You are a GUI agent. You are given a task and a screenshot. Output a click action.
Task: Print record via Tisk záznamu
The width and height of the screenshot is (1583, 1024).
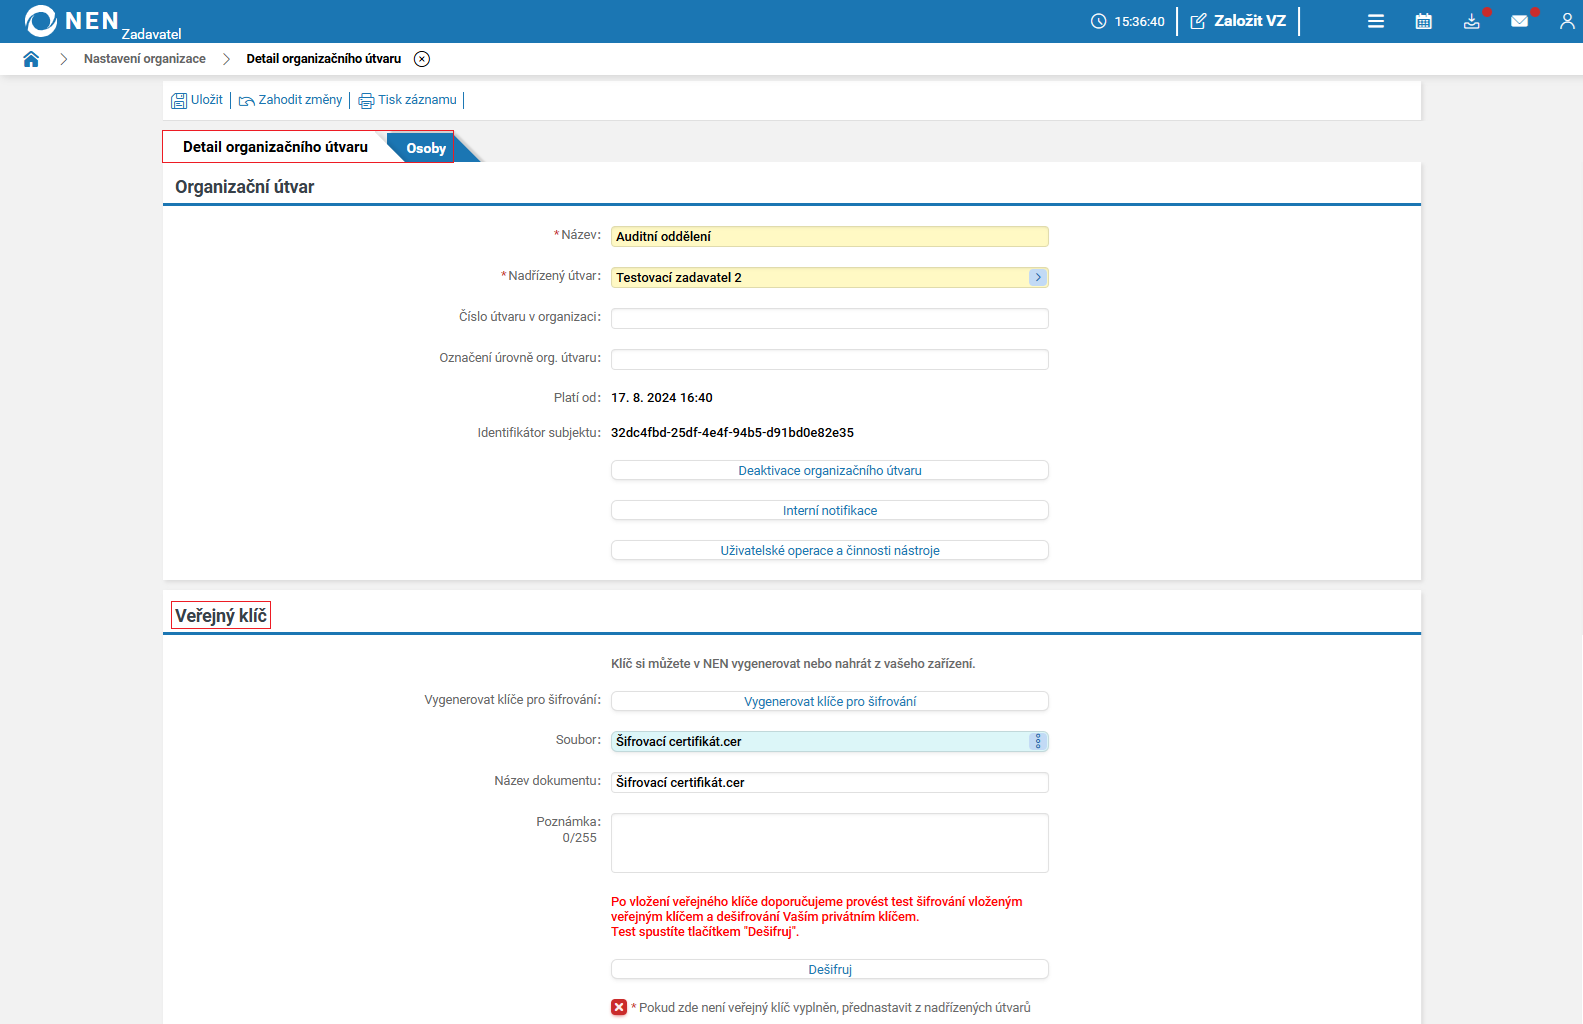point(408,100)
